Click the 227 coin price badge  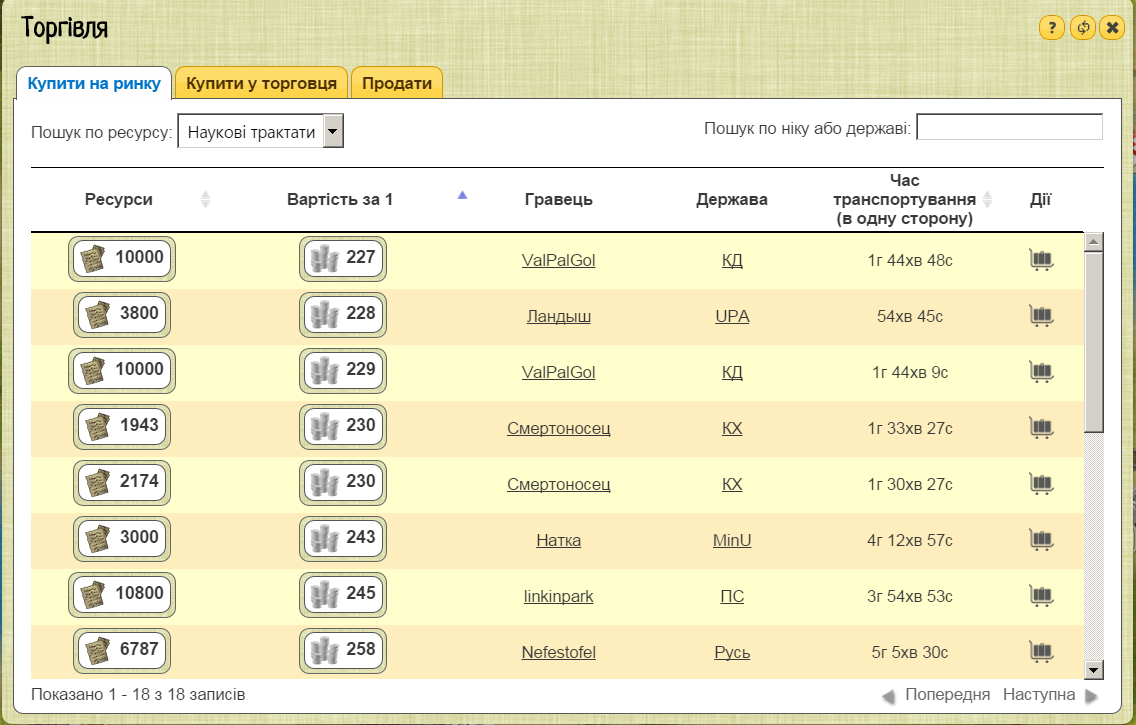point(343,259)
